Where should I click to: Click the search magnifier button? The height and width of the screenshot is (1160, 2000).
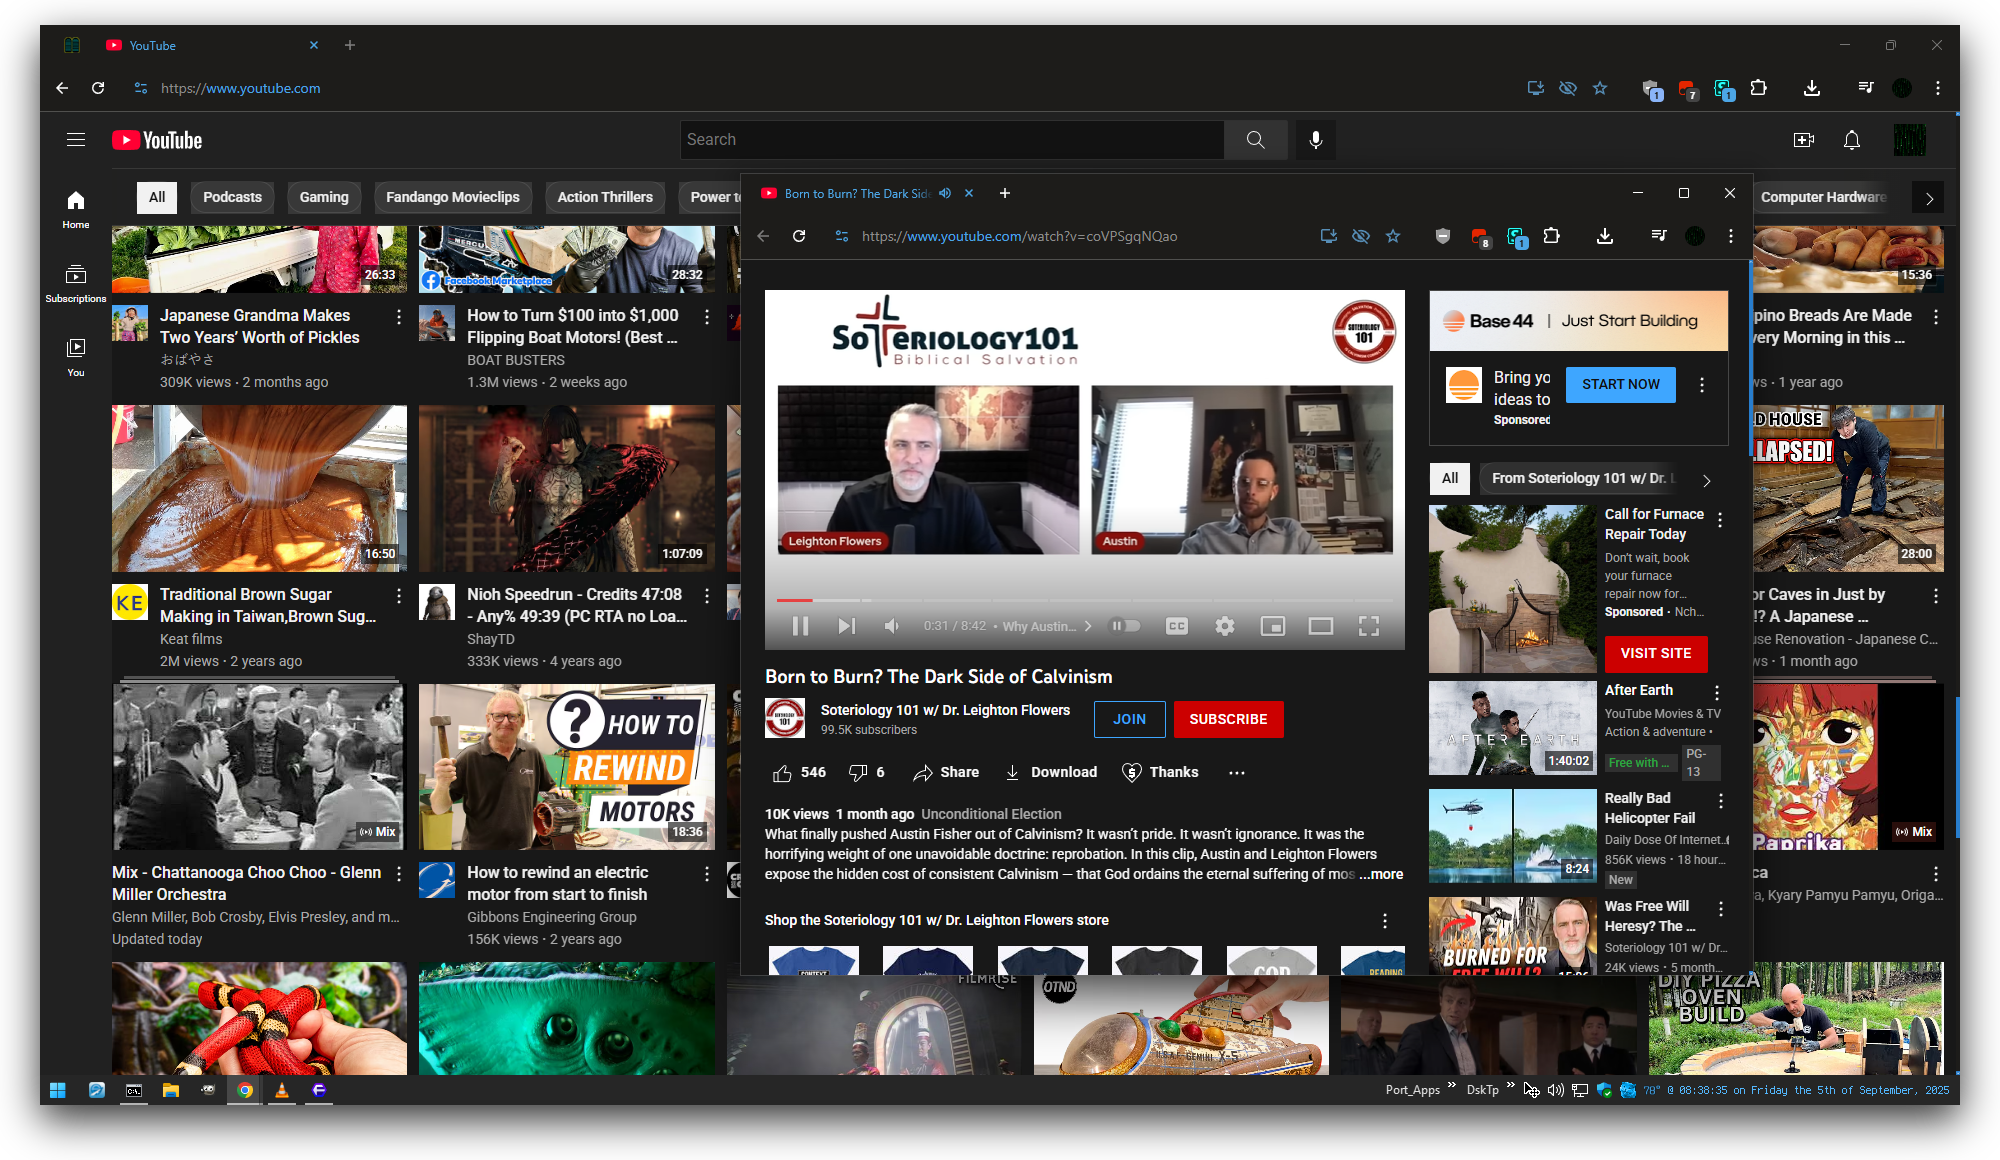coord(1255,140)
